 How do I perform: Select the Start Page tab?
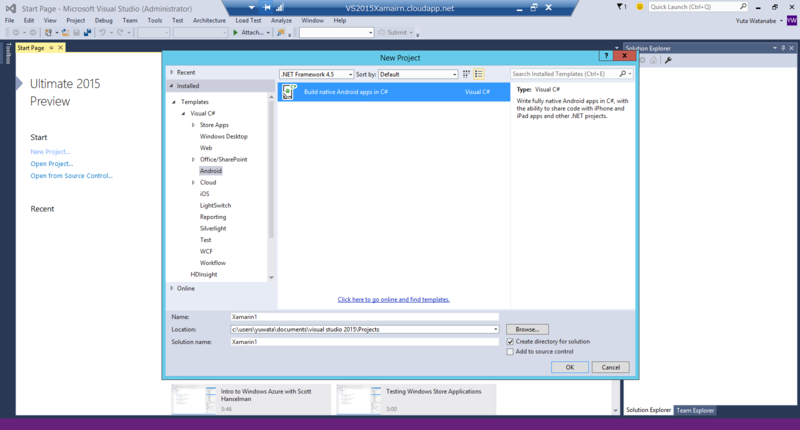(x=31, y=48)
